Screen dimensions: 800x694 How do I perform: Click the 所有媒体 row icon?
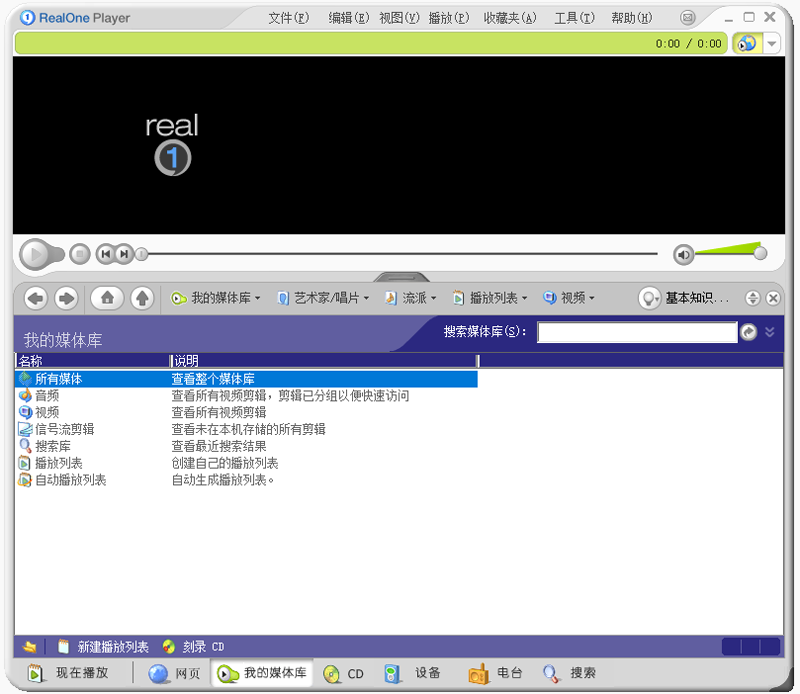(x=25, y=378)
